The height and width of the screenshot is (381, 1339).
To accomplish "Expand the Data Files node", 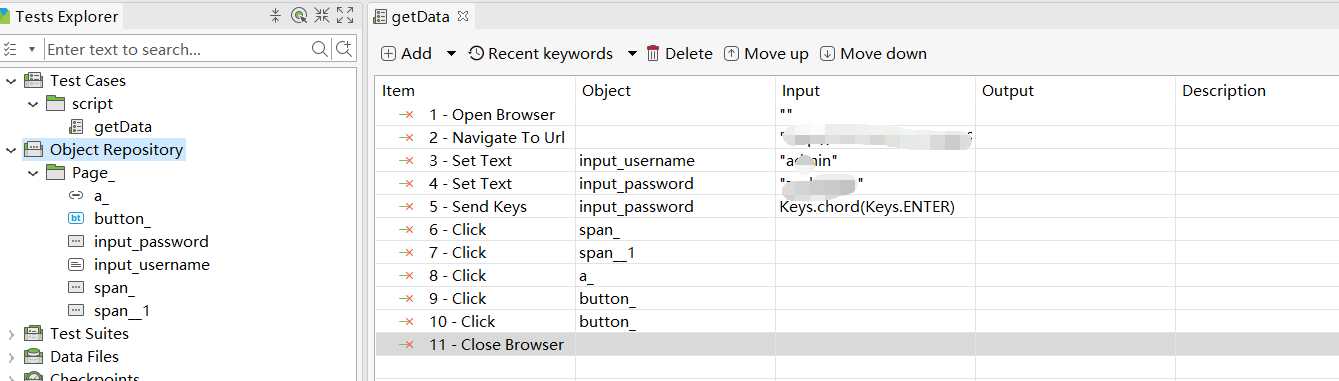I will pyautogui.click(x=10, y=356).
